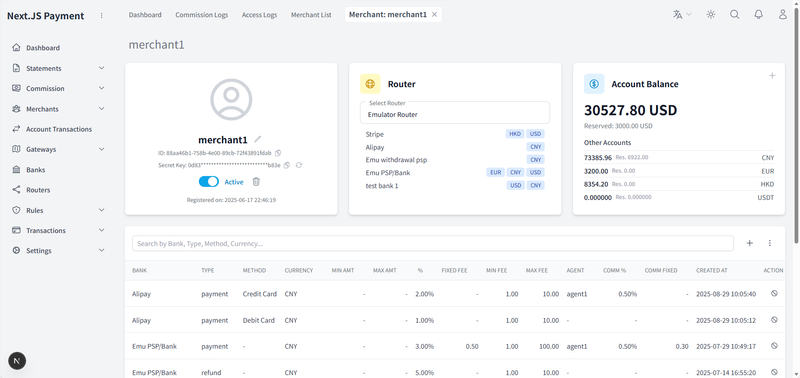Image resolution: width=800 pixels, height=378 pixels.
Task: Click the Next.js N badge
Action: (x=17, y=361)
